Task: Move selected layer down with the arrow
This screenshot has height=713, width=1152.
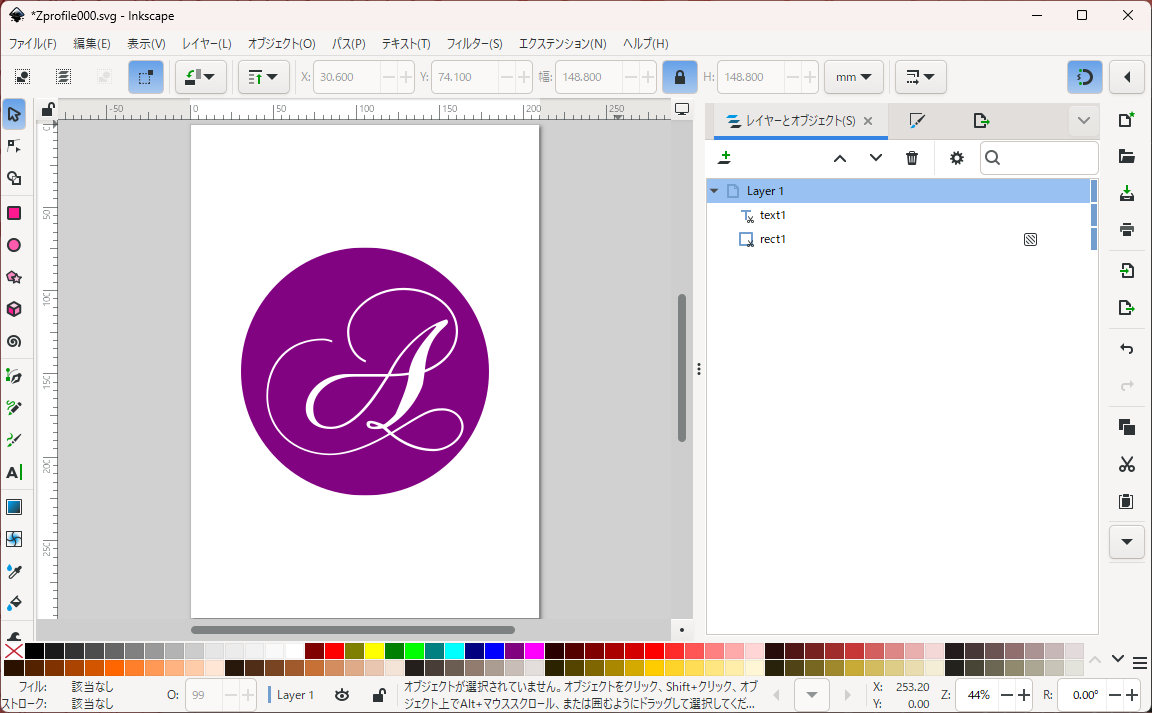Action: pos(876,158)
